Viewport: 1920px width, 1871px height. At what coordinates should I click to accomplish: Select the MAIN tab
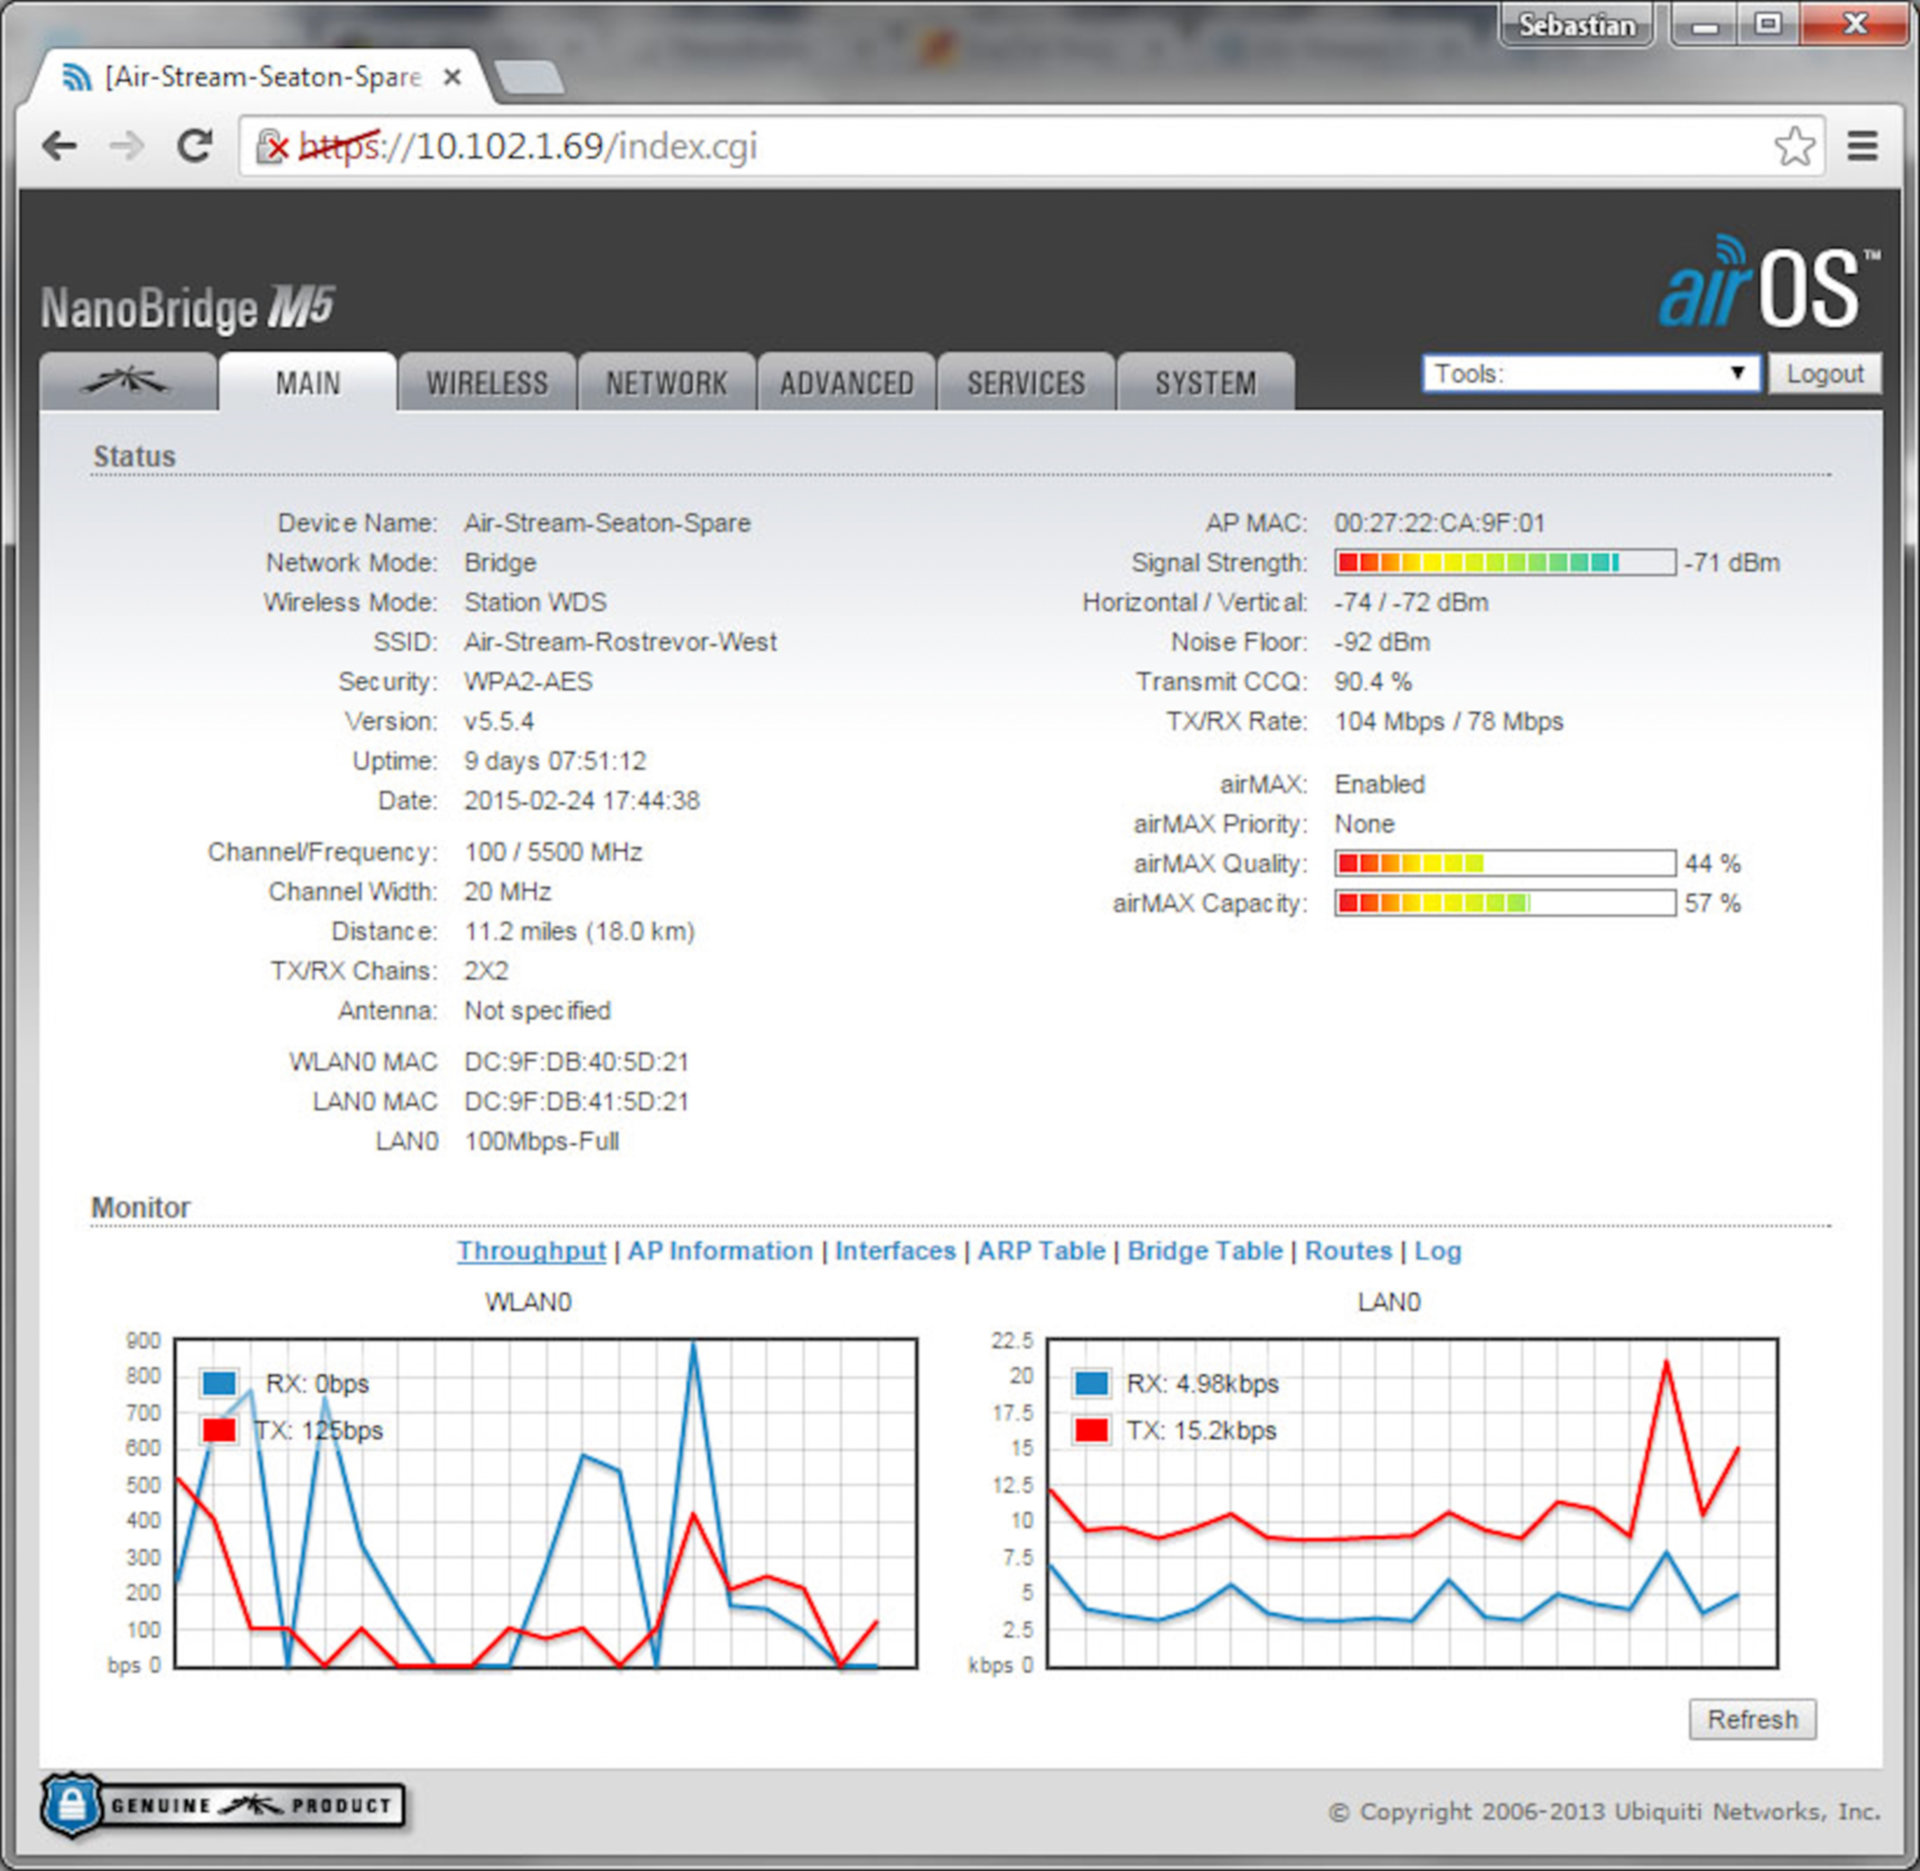pyautogui.click(x=308, y=382)
